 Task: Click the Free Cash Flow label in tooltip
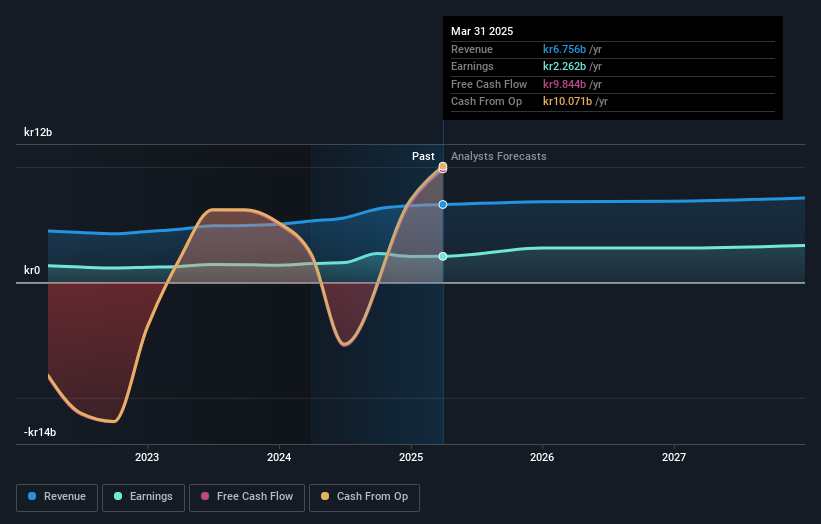pyautogui.click(x=489, y=84)
